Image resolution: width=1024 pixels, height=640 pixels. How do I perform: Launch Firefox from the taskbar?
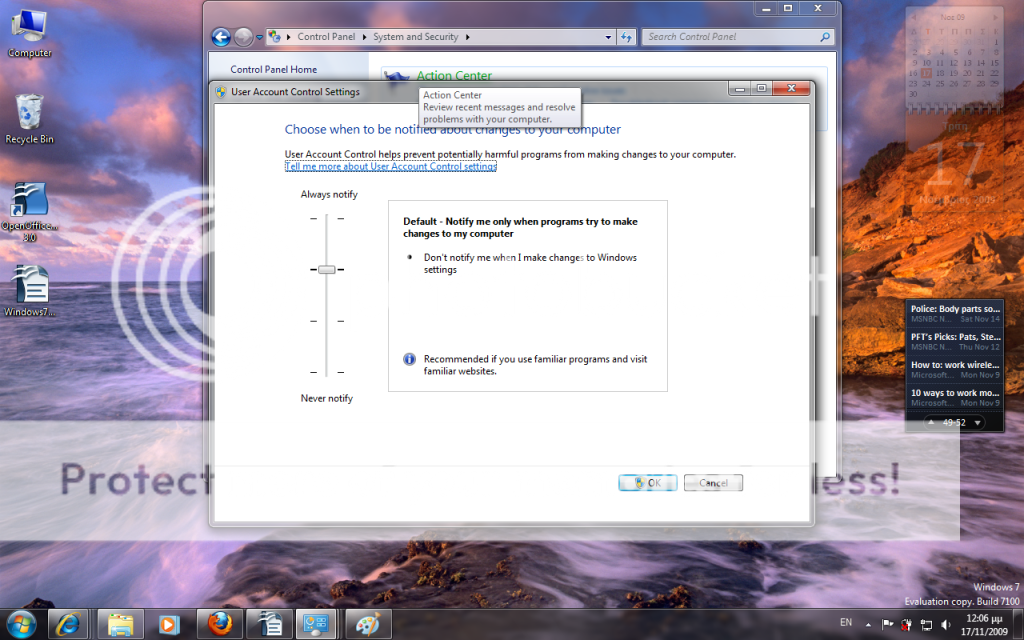[x=220, y=624]
